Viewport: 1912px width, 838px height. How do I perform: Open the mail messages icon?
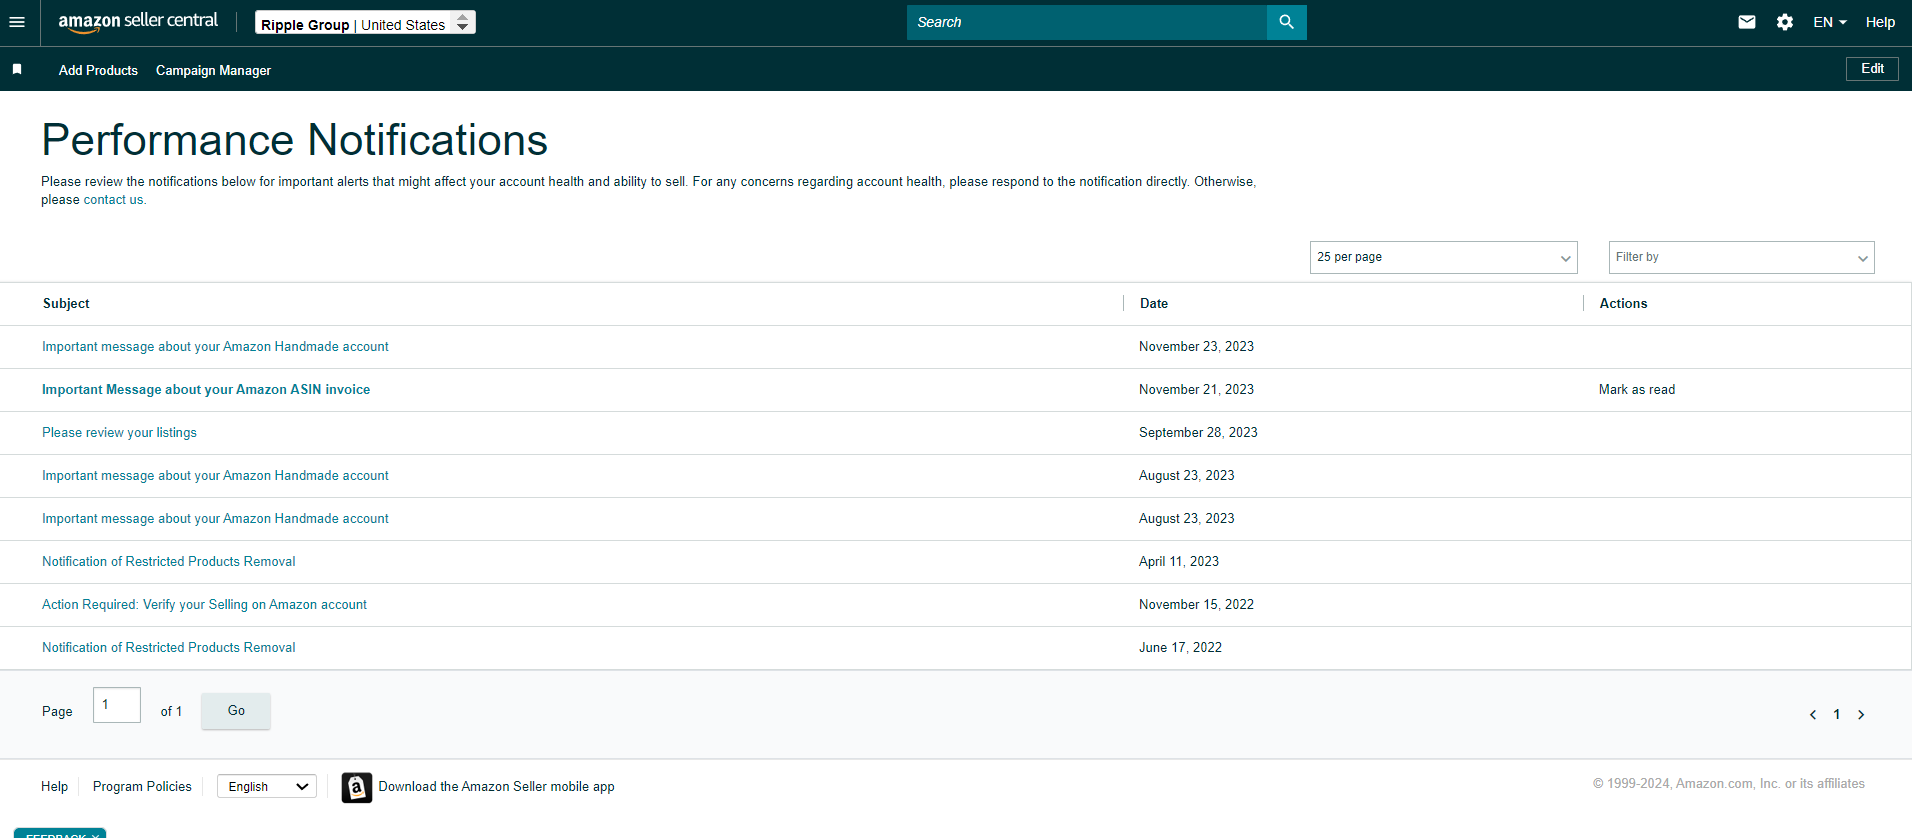tap(1747, 22)
